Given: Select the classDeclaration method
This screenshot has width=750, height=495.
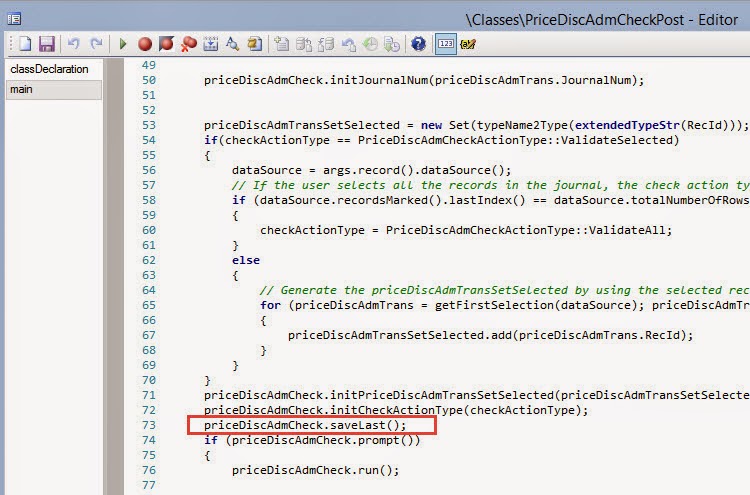Looking at the screenshot, I should [x=49, y=69].
